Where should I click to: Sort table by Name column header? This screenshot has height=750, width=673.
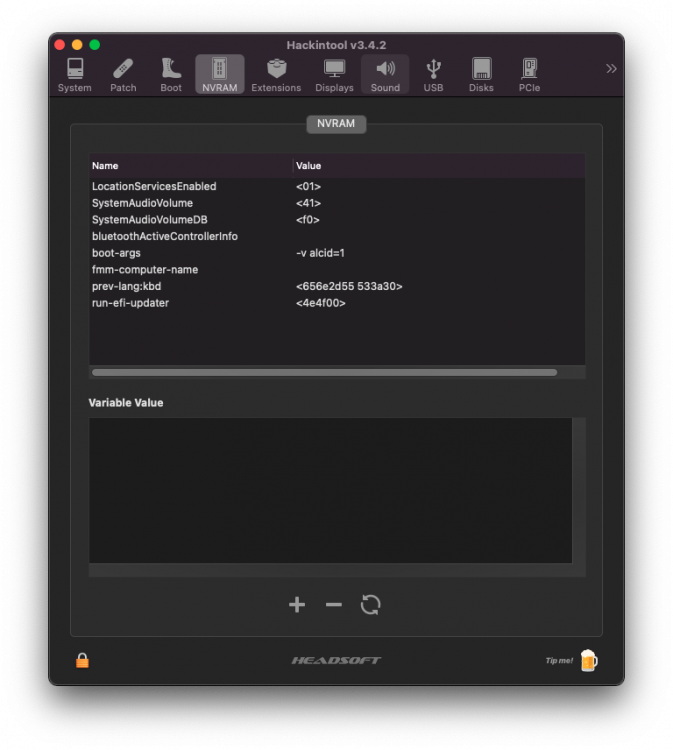pyautogui.click(x=191, y=165)
